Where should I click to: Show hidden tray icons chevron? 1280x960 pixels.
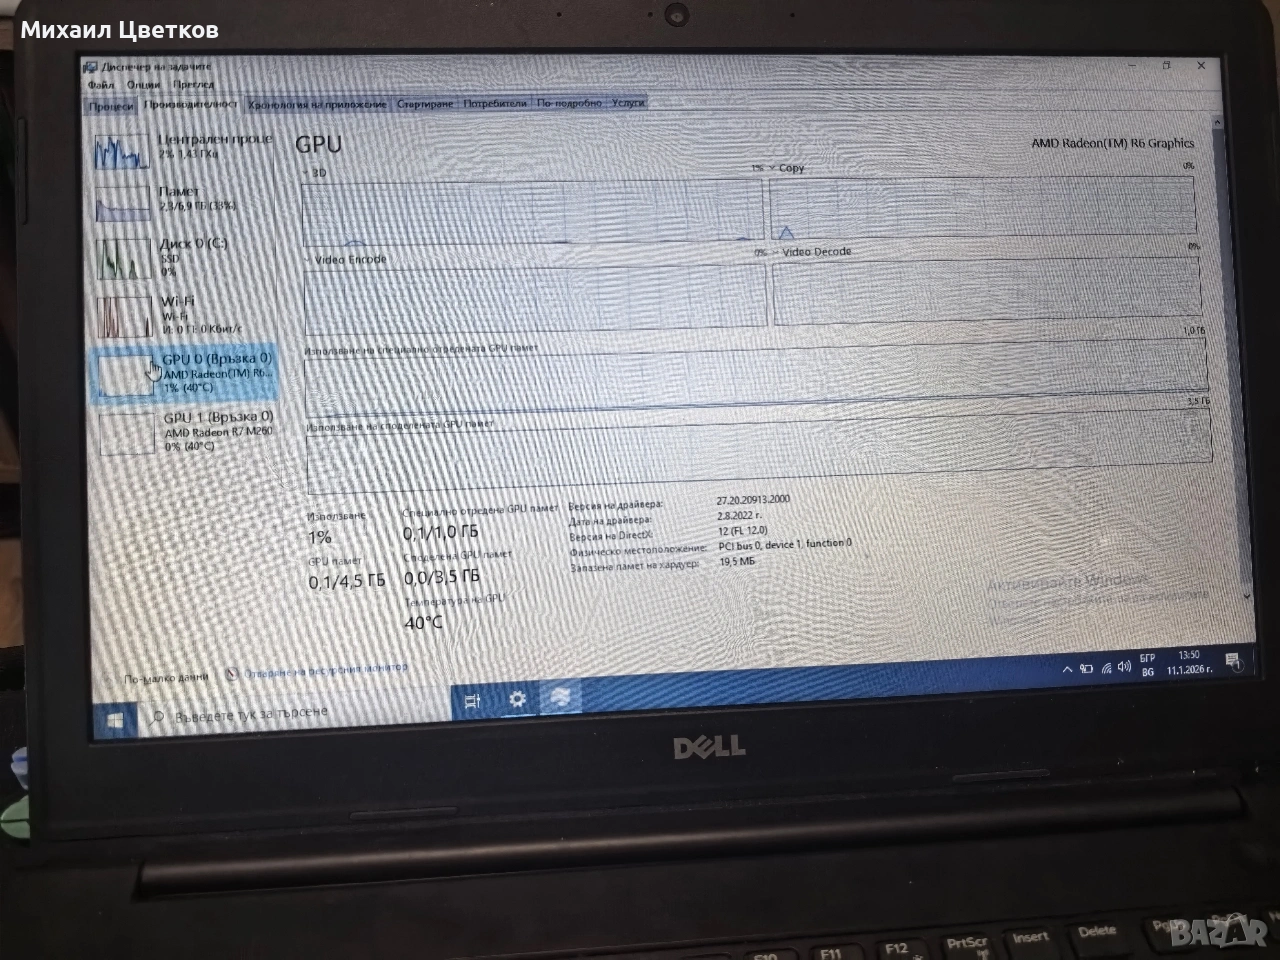point(1067,669)
